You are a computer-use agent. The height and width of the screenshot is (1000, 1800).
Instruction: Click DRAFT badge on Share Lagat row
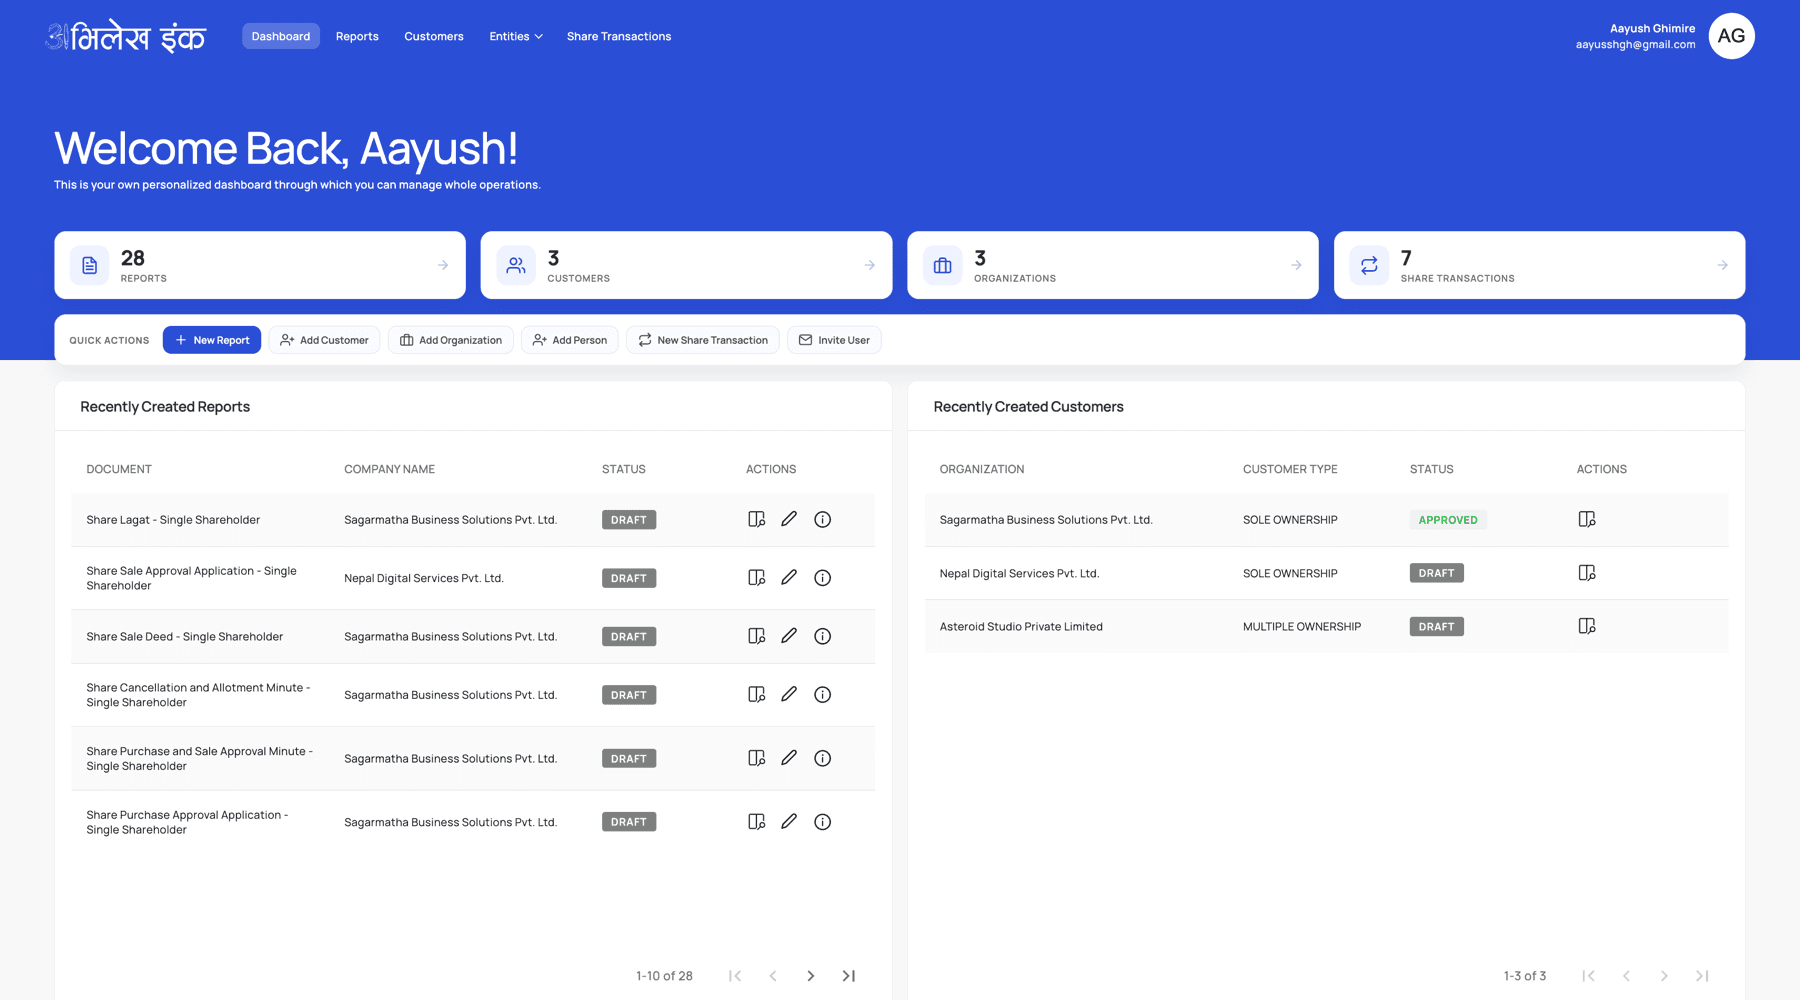click(629, 520)
